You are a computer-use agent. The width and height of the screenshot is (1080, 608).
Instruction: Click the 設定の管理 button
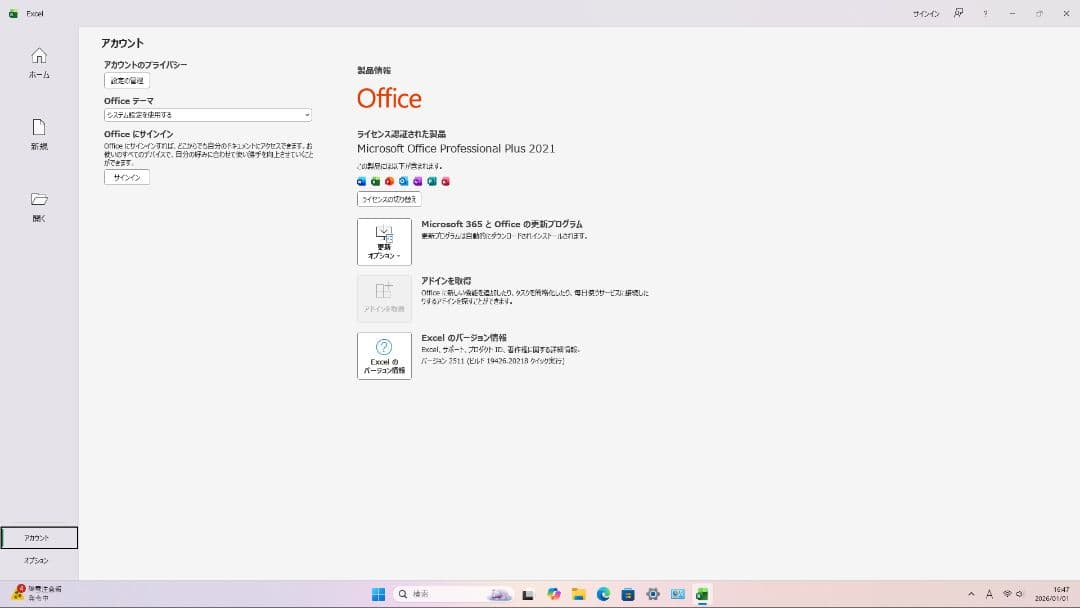[126, 80]
